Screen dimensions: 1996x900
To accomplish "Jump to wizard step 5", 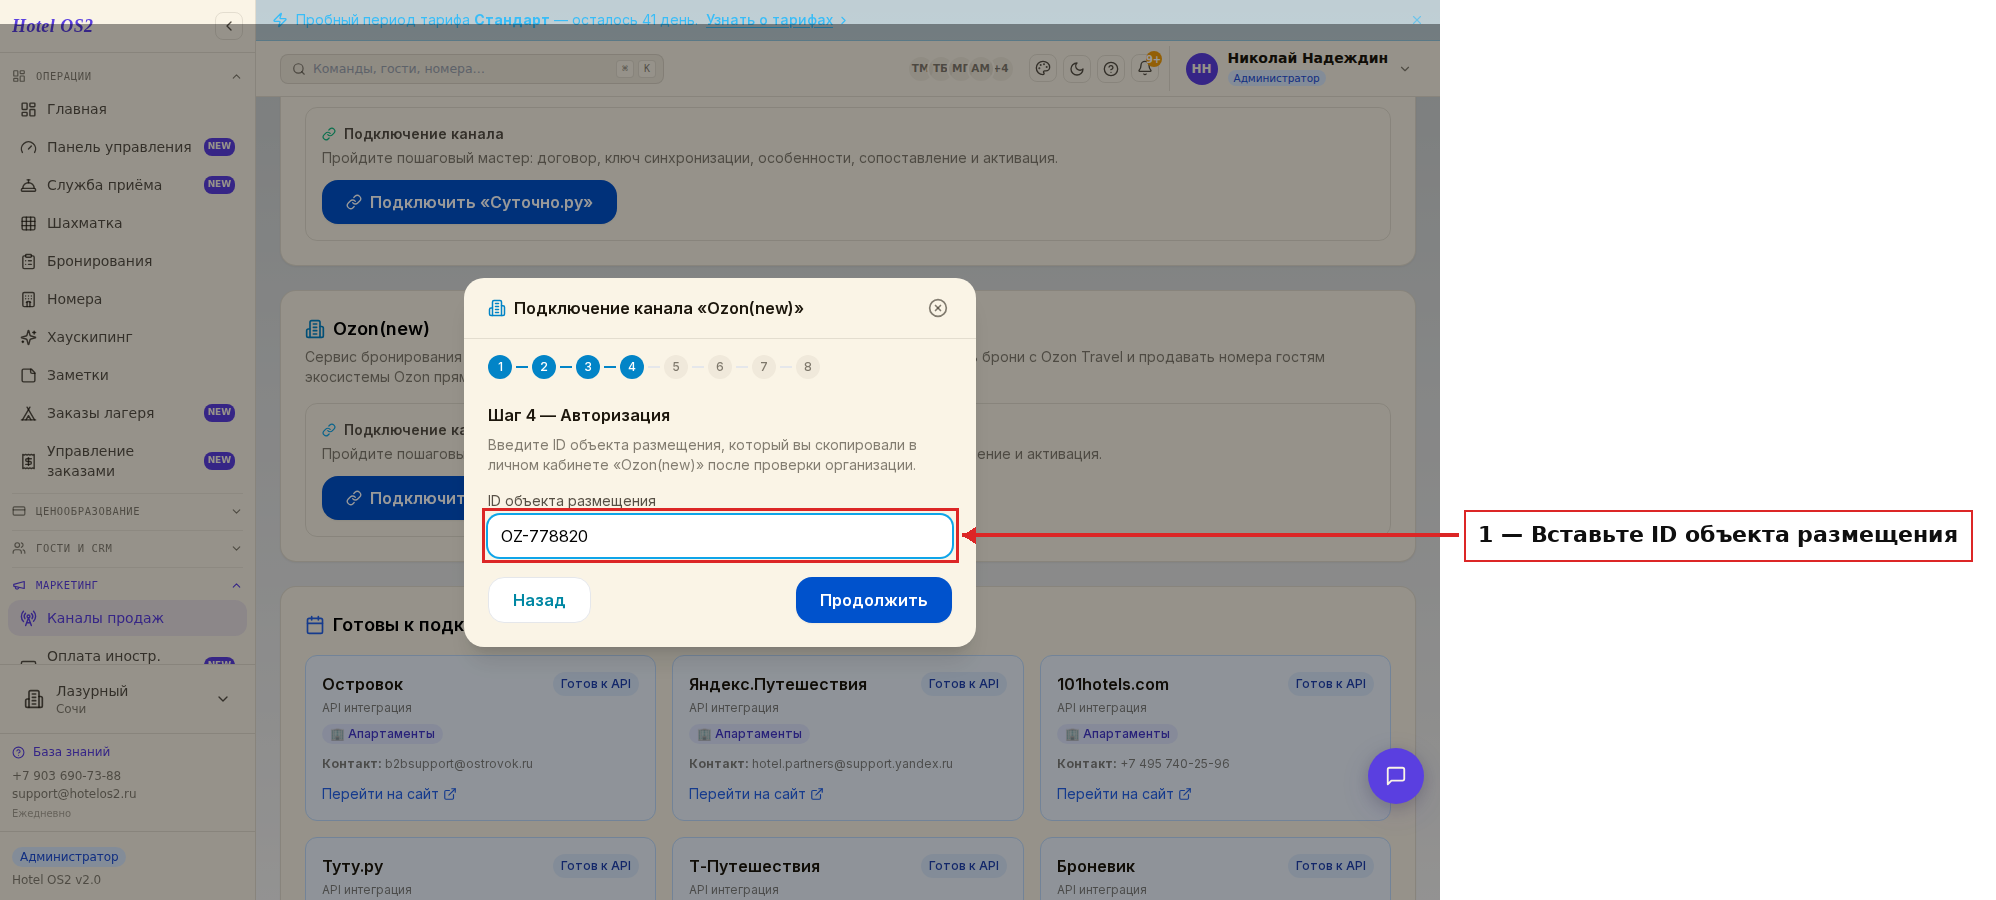I will 676,367.
